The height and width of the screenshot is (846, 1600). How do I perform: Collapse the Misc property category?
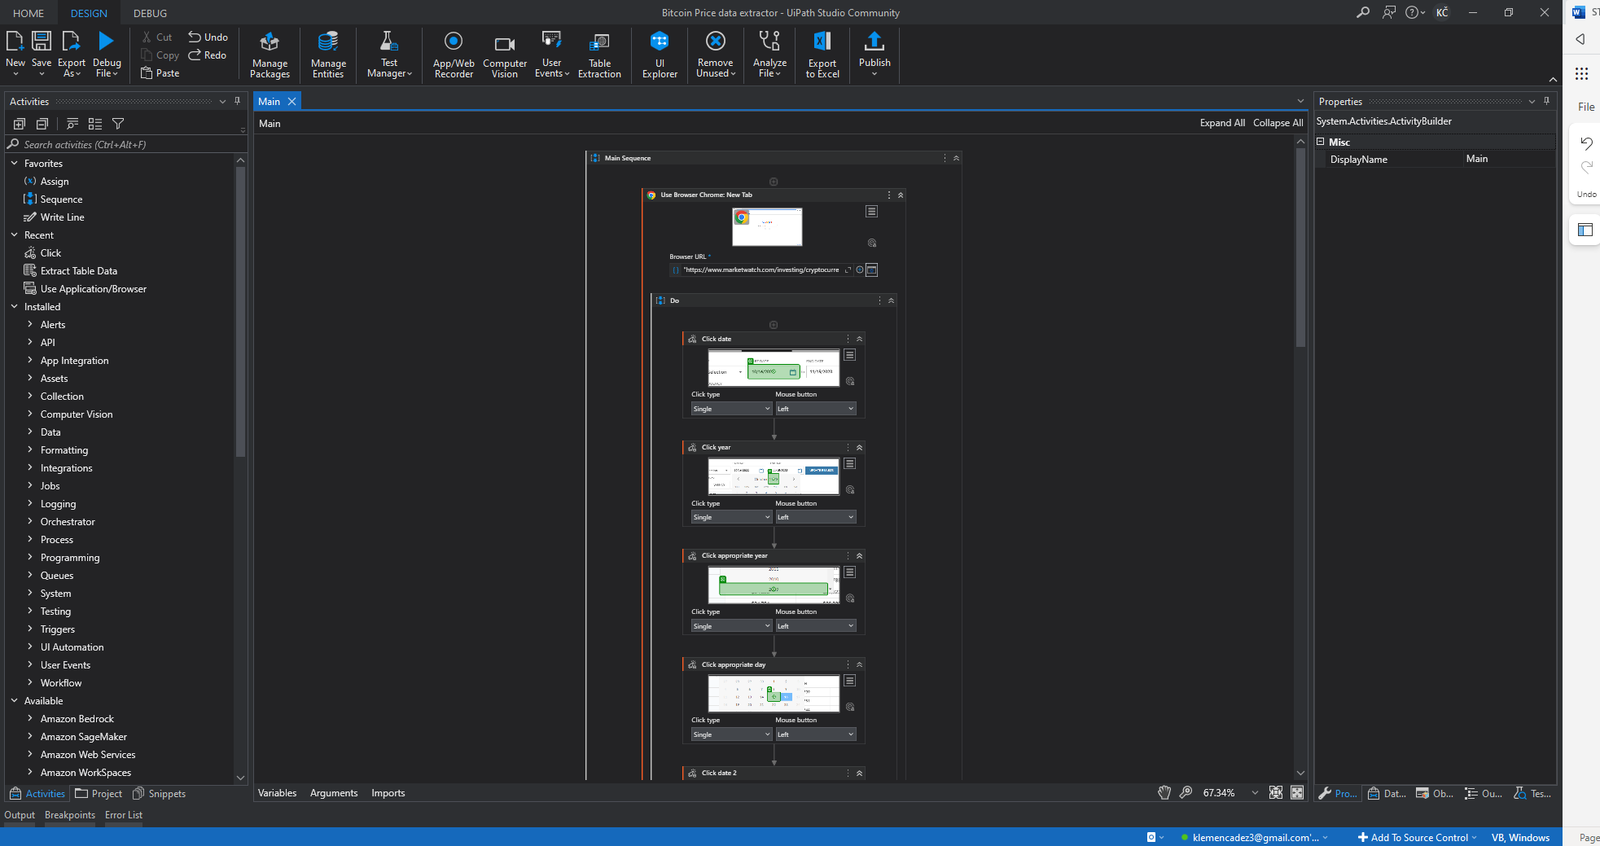pyautogui.click(x=1320, y=142)
